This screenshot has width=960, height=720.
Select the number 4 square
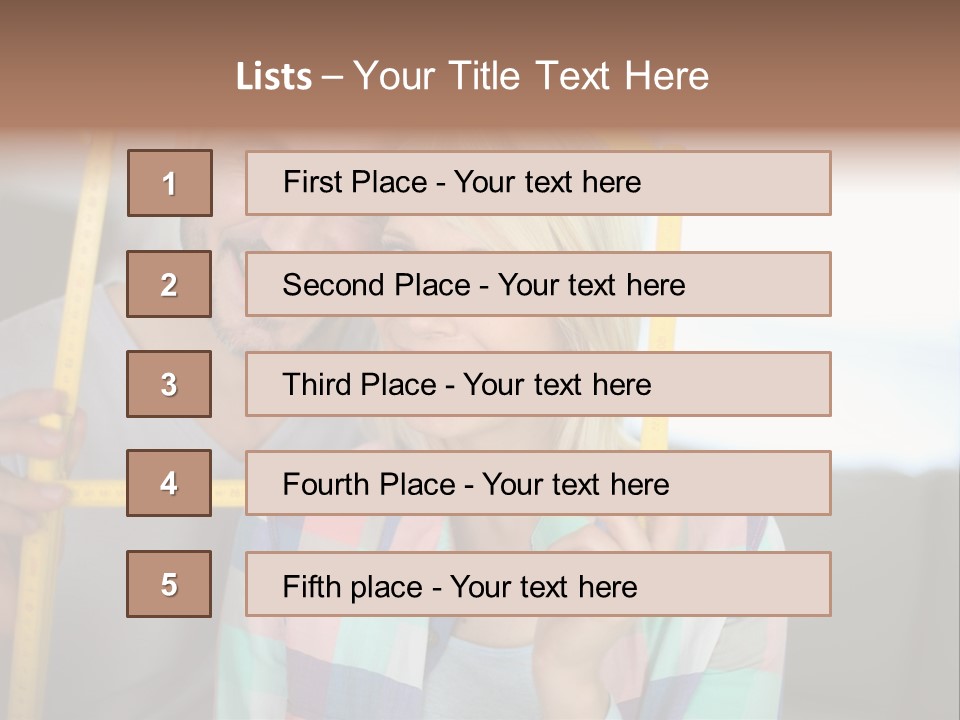point(169,483)
